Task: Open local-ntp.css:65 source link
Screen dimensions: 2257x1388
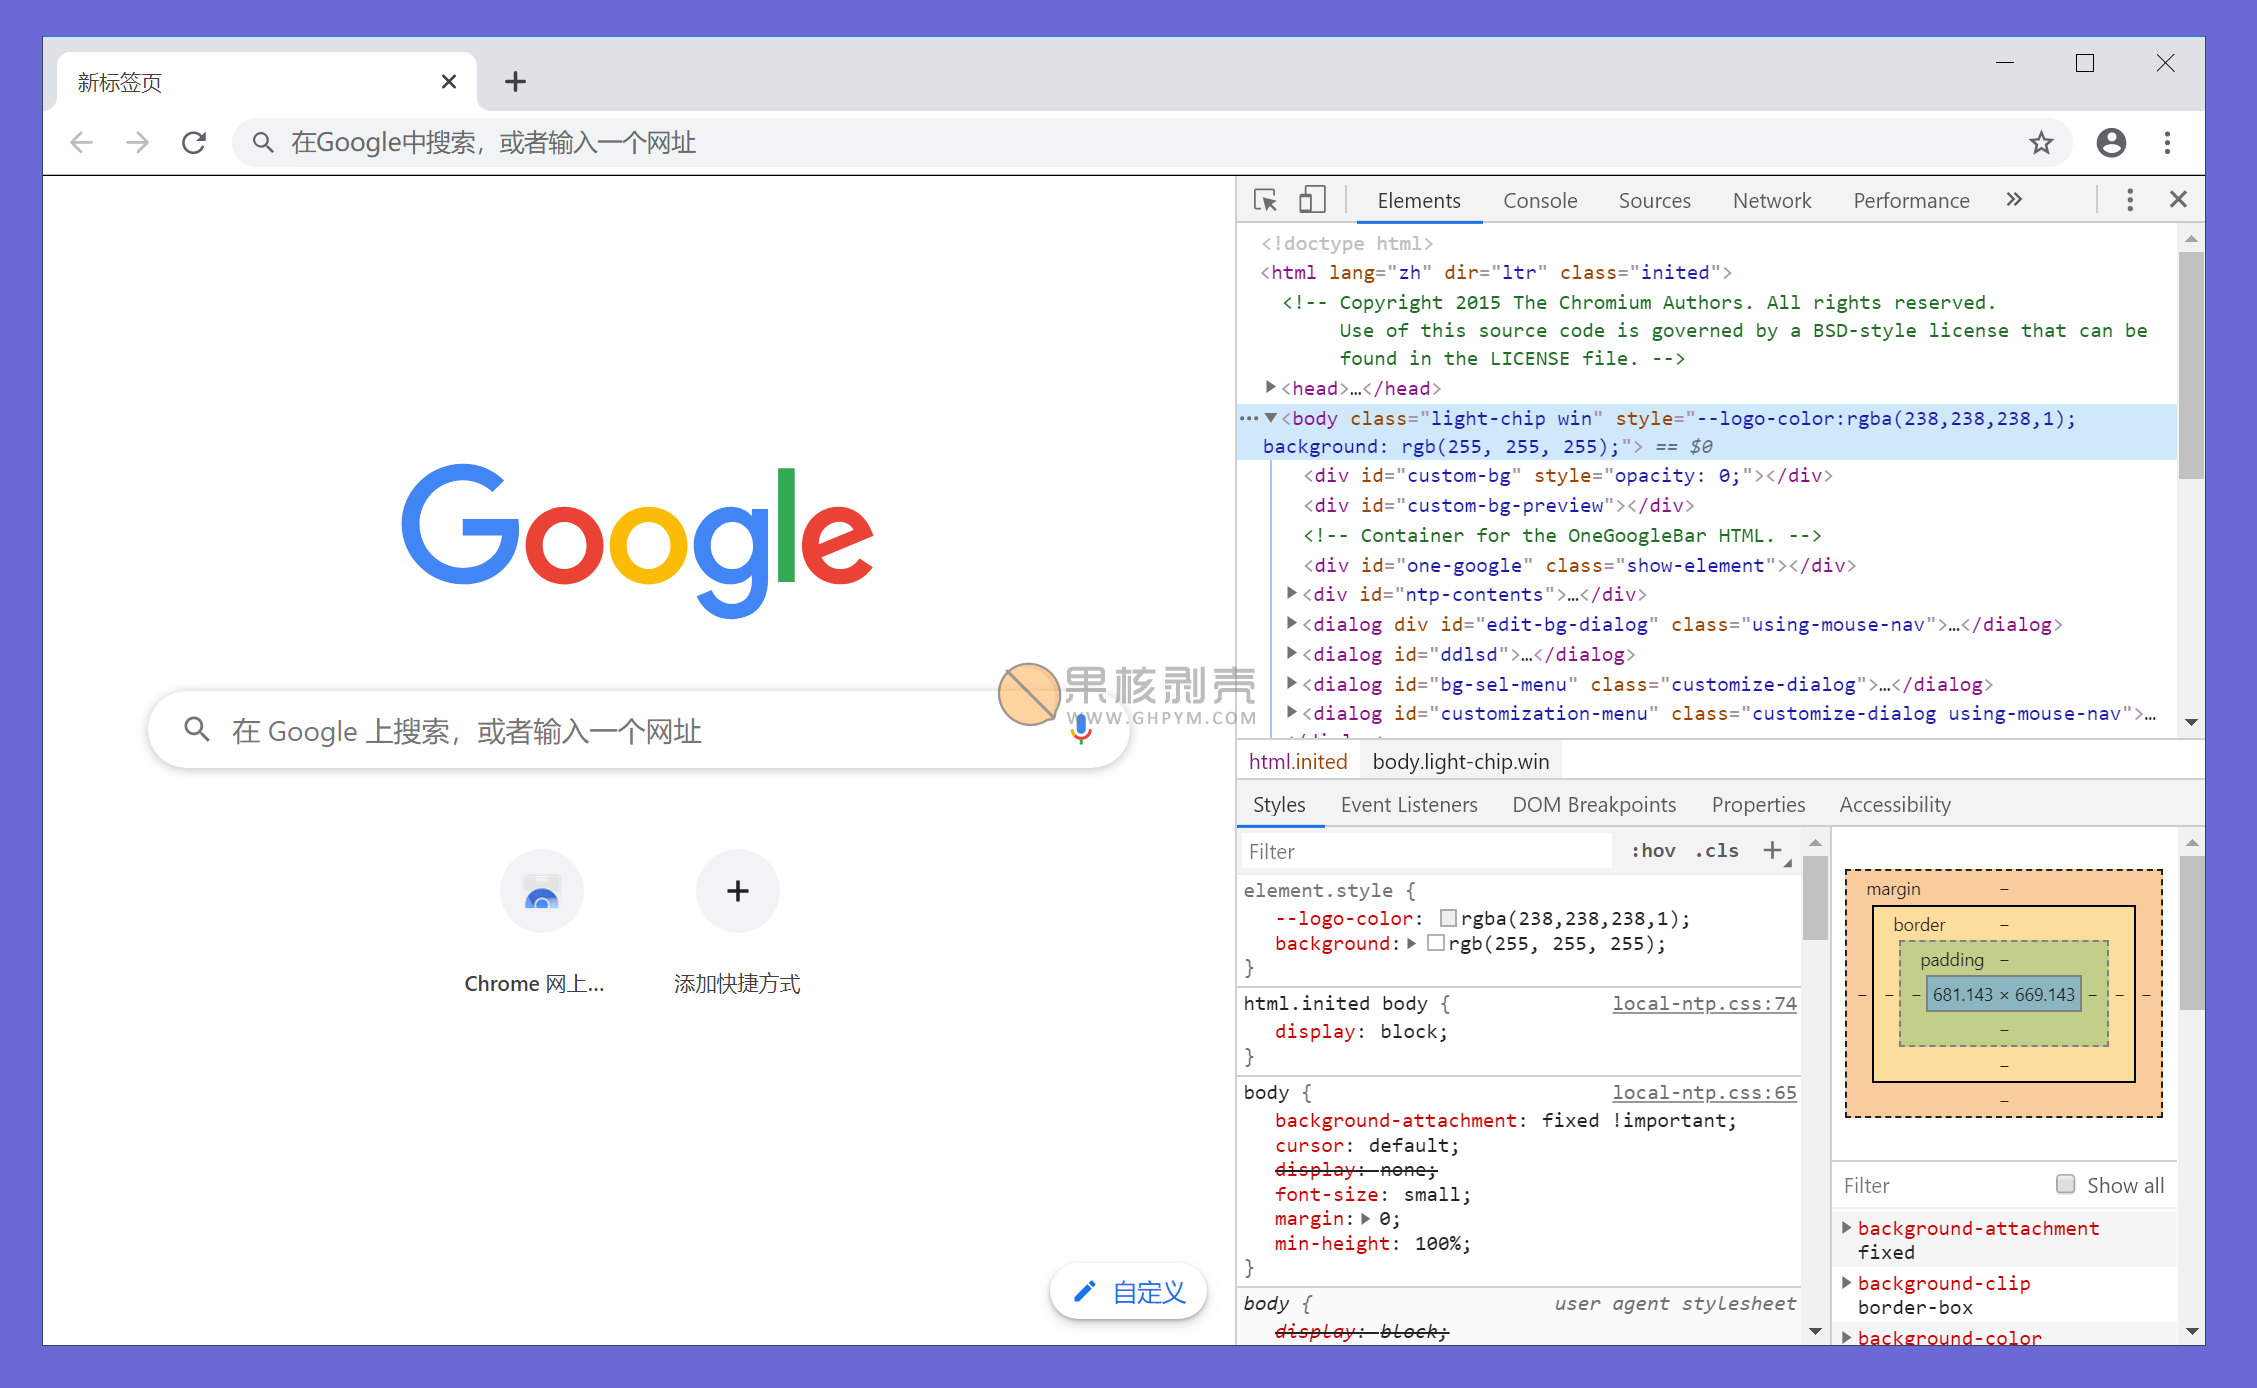Action: click(1704, 1092)
